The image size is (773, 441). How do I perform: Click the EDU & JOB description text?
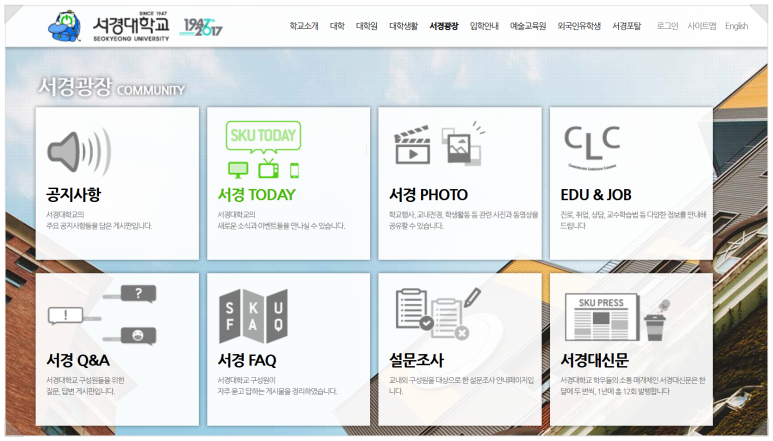click(x=633, y=220)
